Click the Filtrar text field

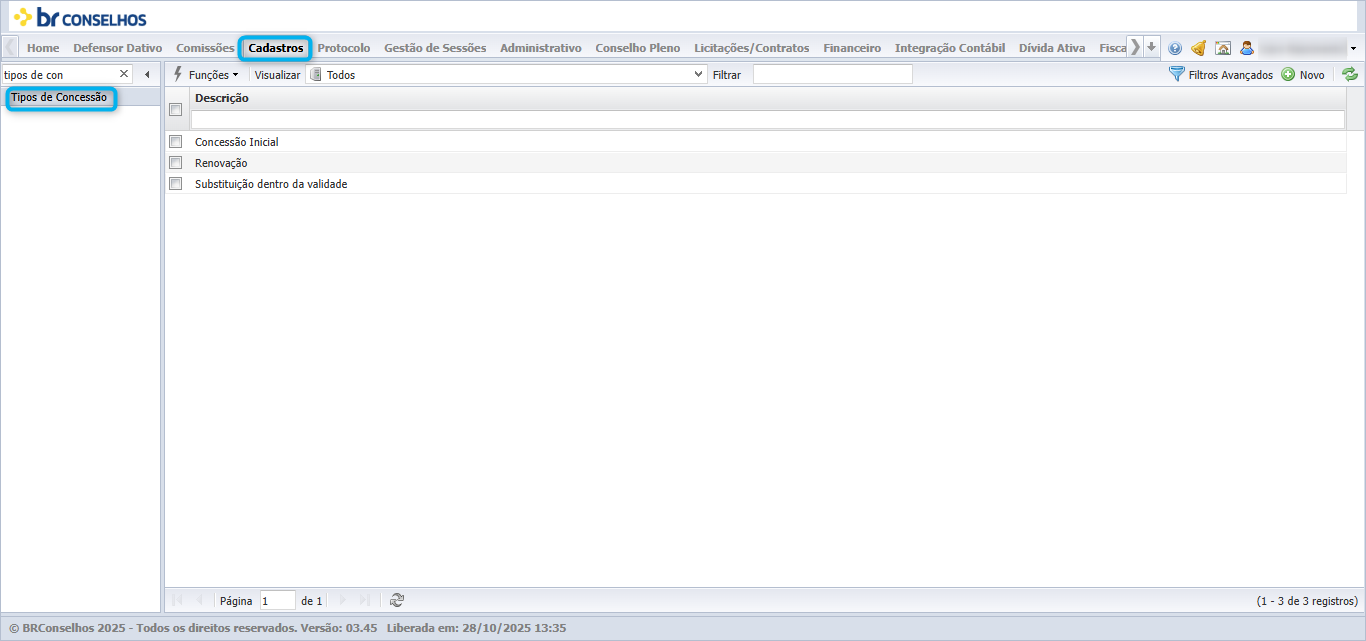tap(833, 74)
